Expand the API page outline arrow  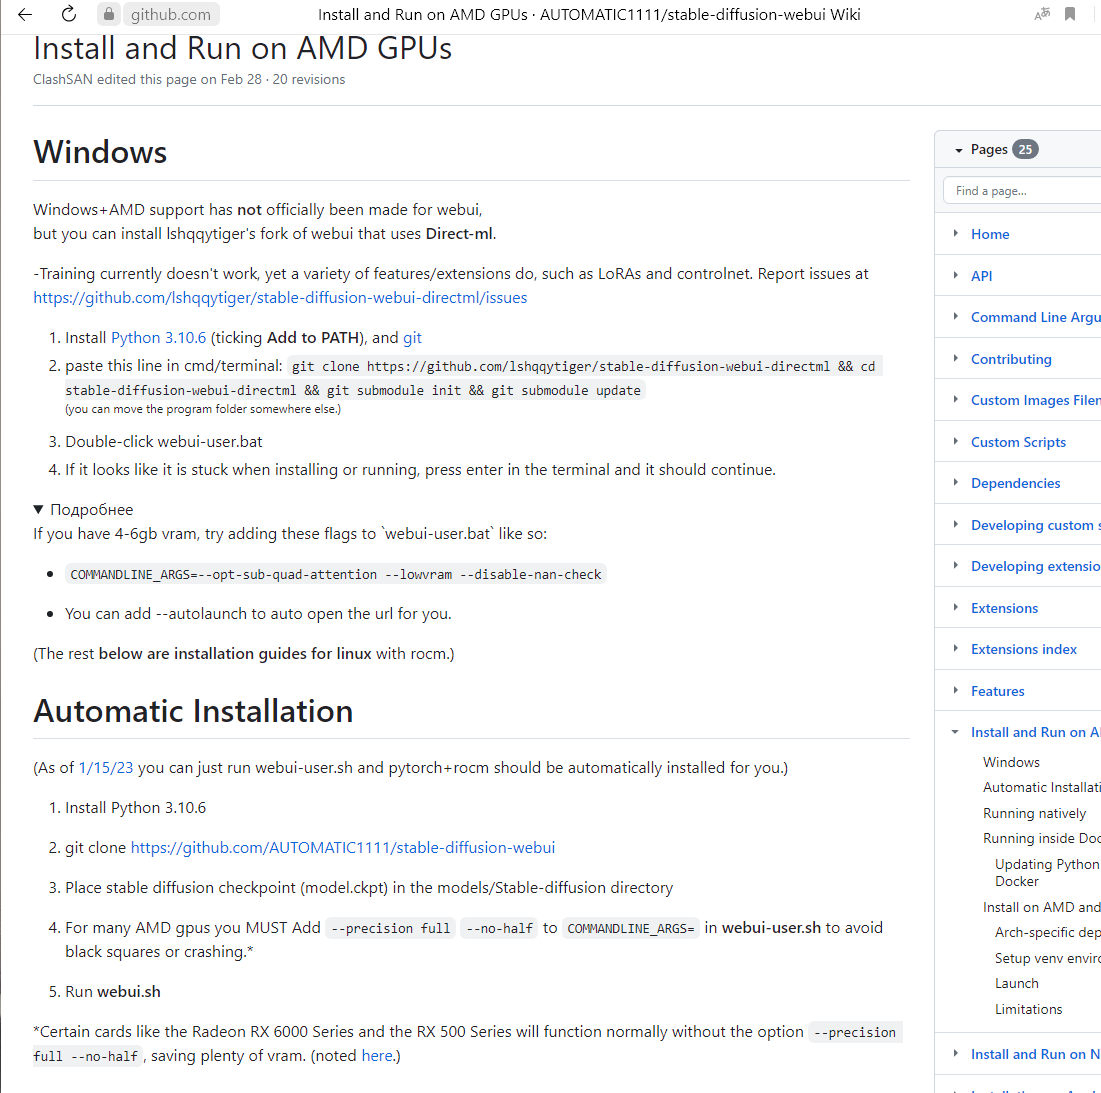point(956,275)
